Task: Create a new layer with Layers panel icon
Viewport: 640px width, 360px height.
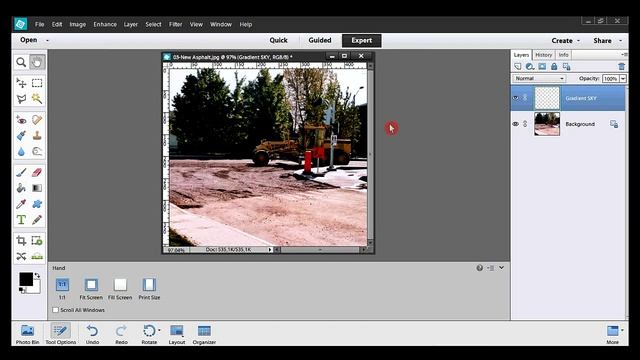Action: pos(518,67)
